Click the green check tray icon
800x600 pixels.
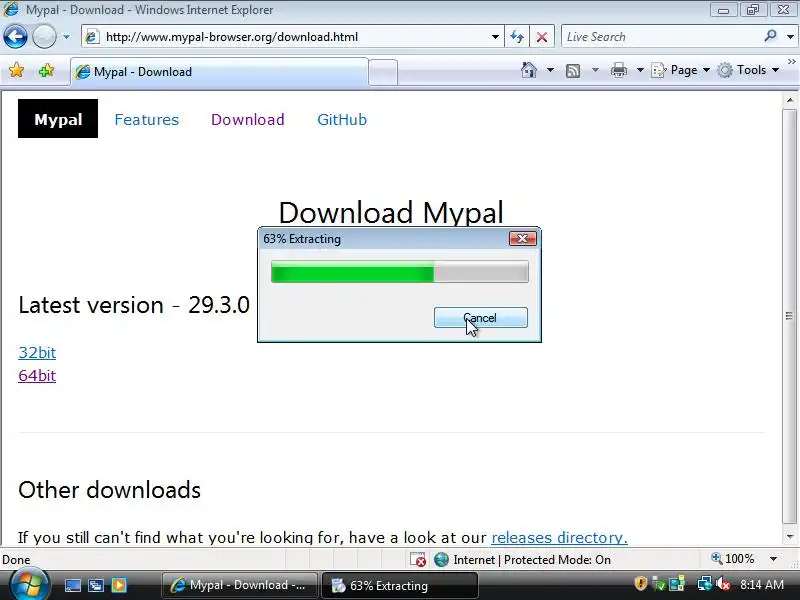[x=659, y=584]
